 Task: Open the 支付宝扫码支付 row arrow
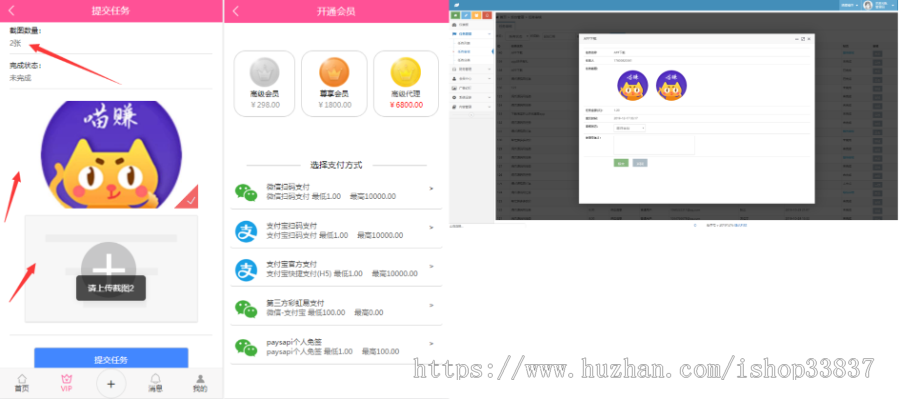pyautogui.click(x=431, y=227)
